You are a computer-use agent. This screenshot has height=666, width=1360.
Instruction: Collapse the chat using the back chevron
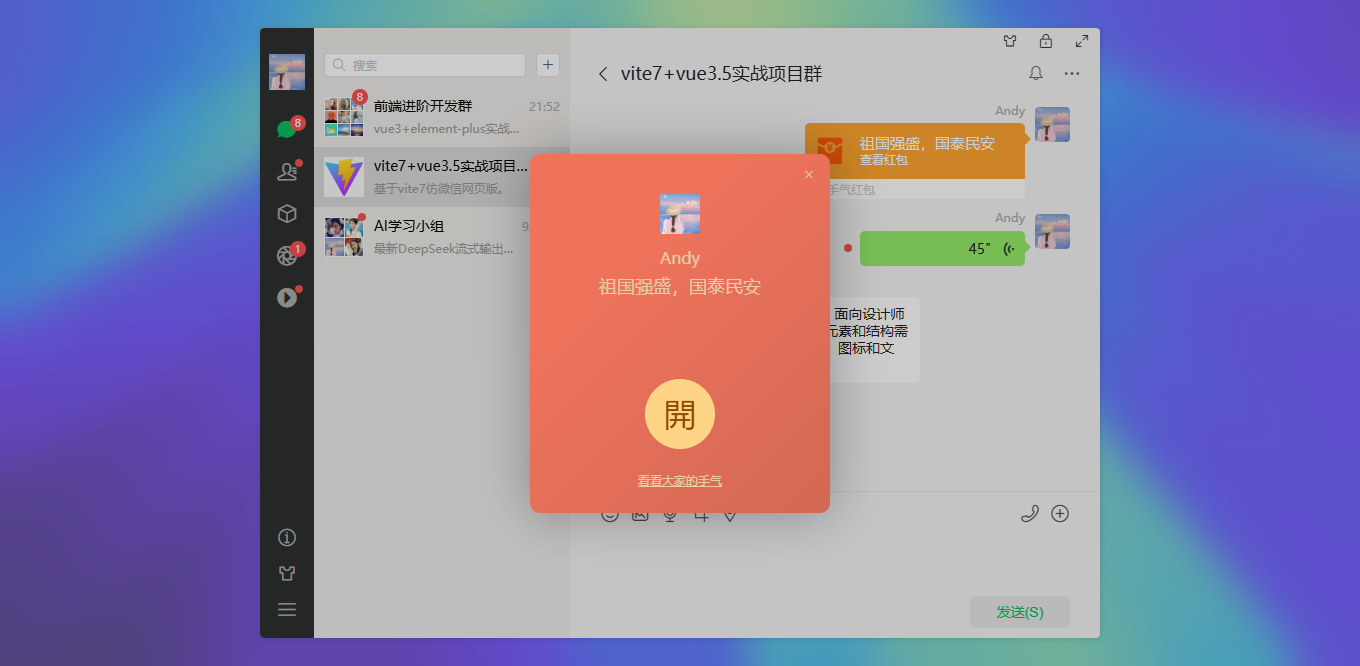click(602, 73)
